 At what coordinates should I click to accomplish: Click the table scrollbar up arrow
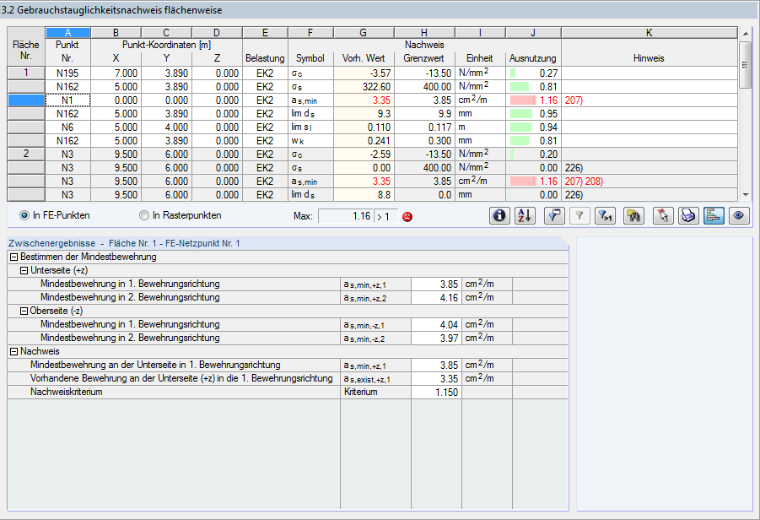745,33
